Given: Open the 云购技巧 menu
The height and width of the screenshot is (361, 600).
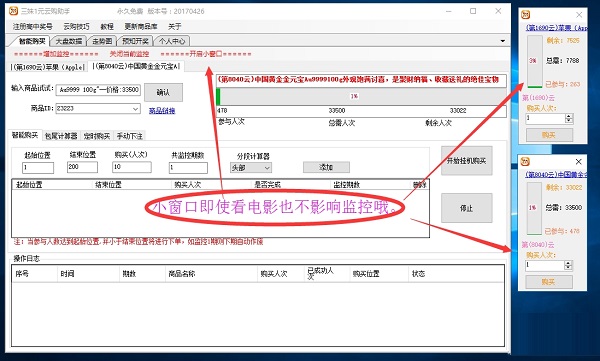Looking at the screenshot, I should click(76, 26).
